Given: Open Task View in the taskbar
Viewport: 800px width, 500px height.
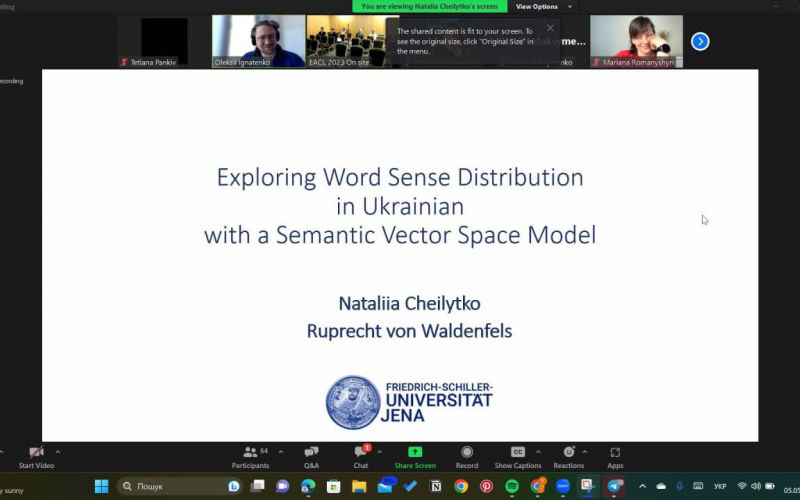Looking at the screenshot, I should 258,486.
